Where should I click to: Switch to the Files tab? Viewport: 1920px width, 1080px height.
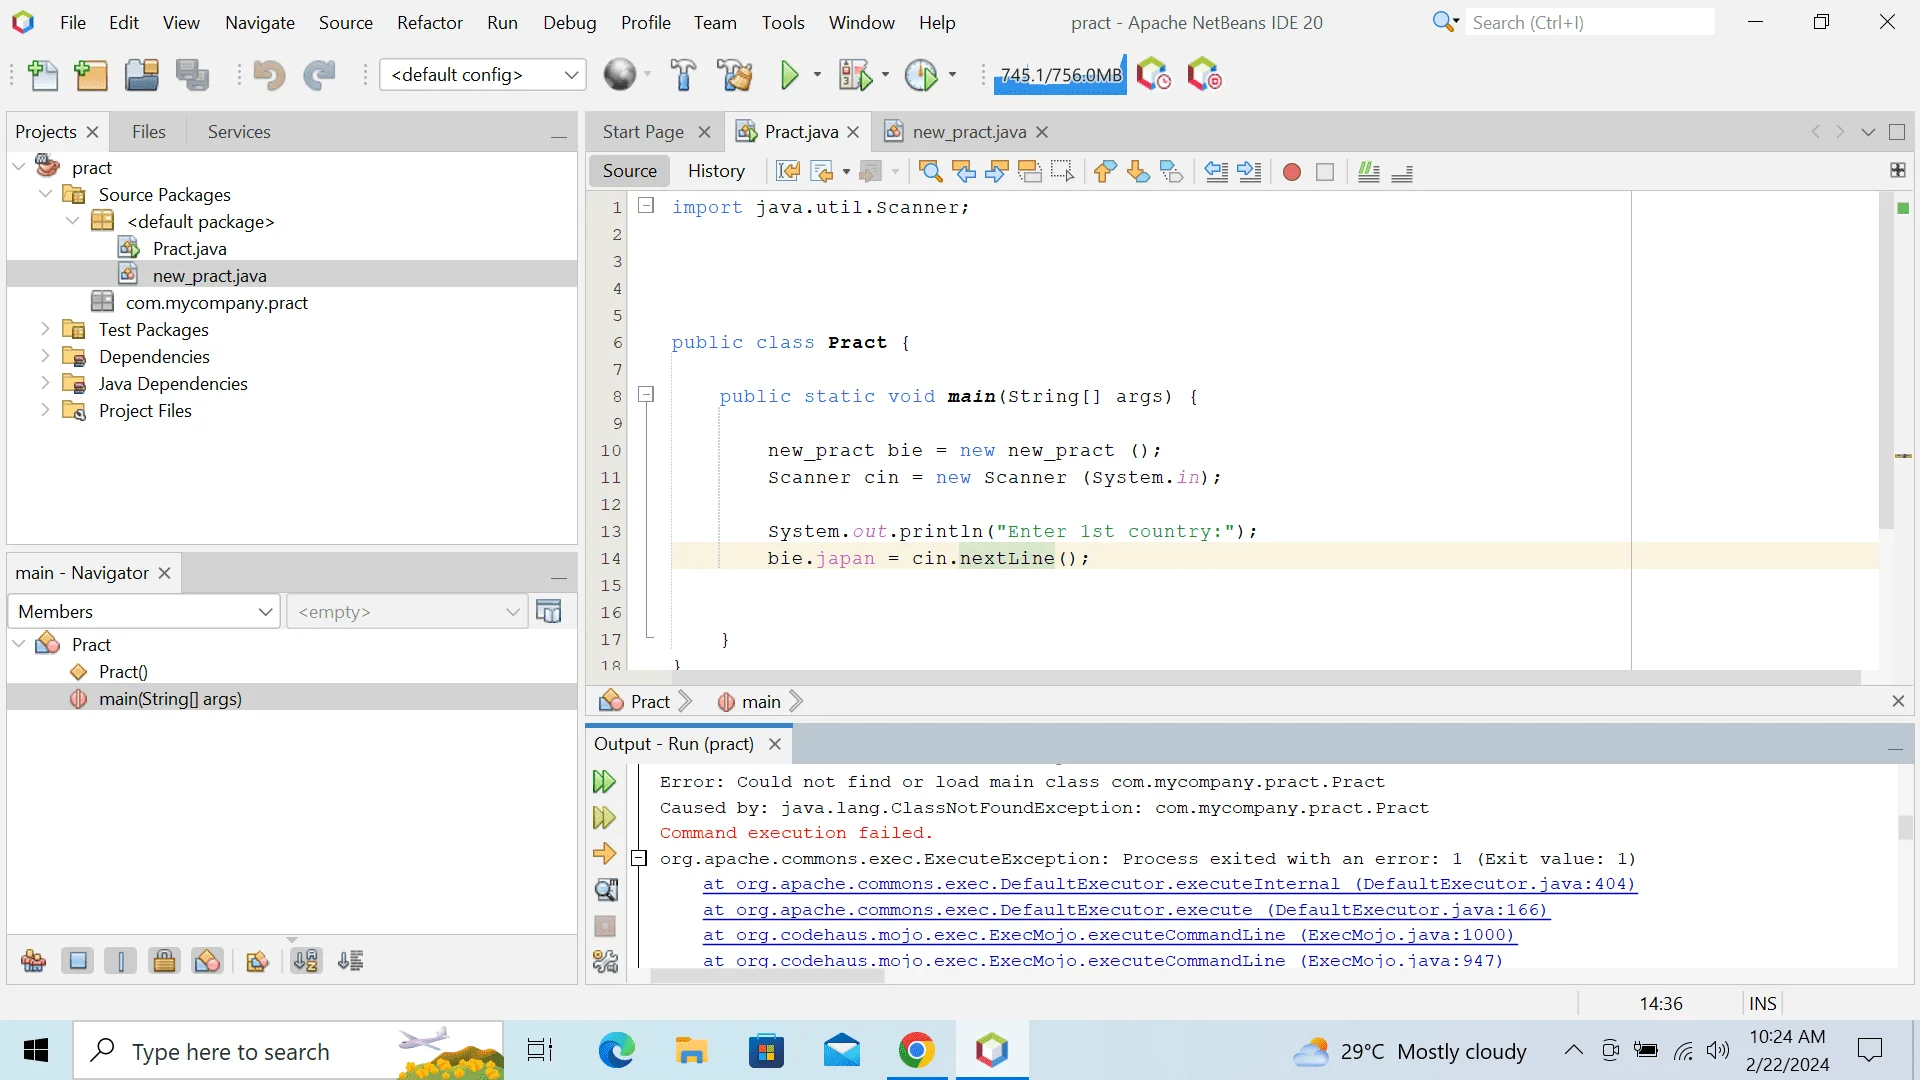(149, 132)
